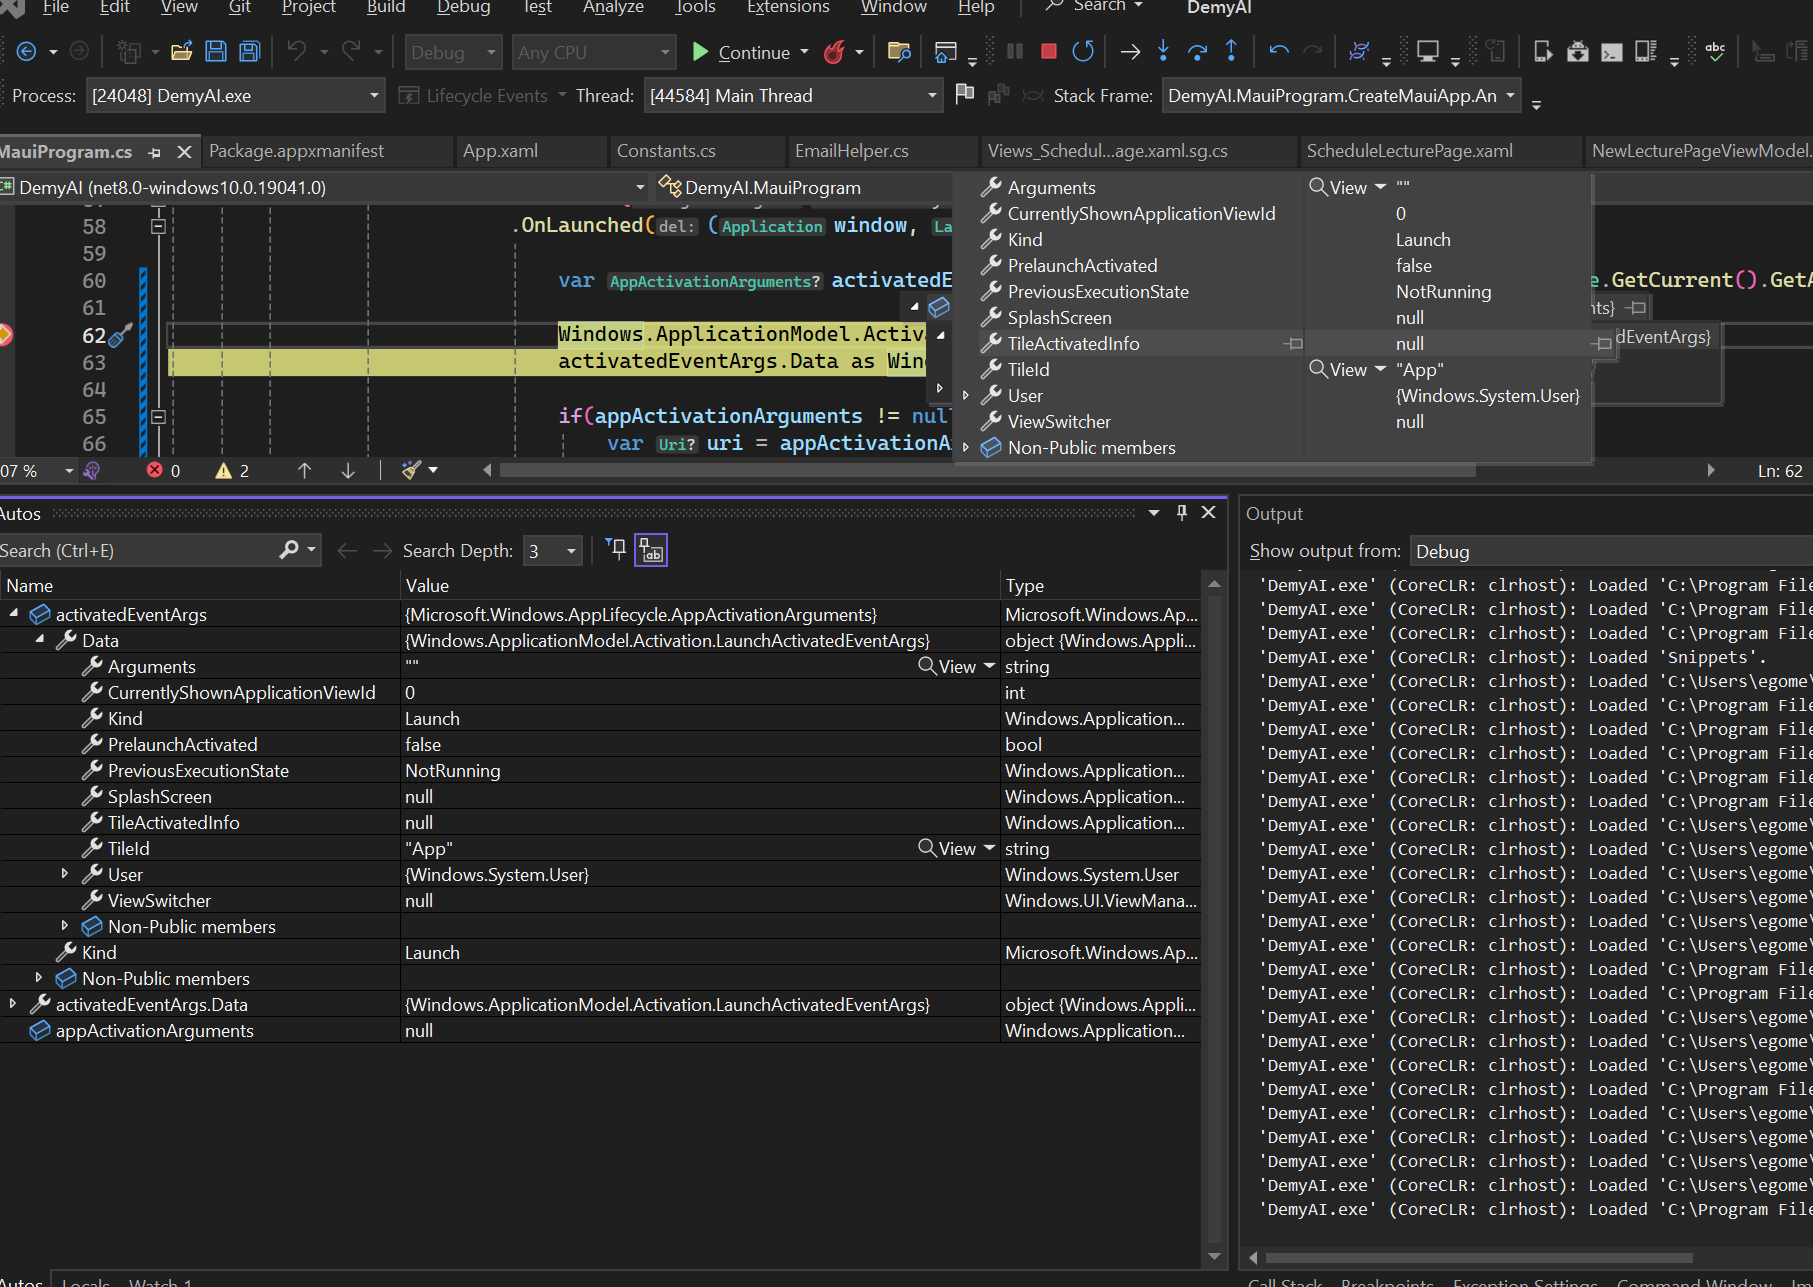
Task: Expand the User row in Autos
Action: (x=65, y=874)
